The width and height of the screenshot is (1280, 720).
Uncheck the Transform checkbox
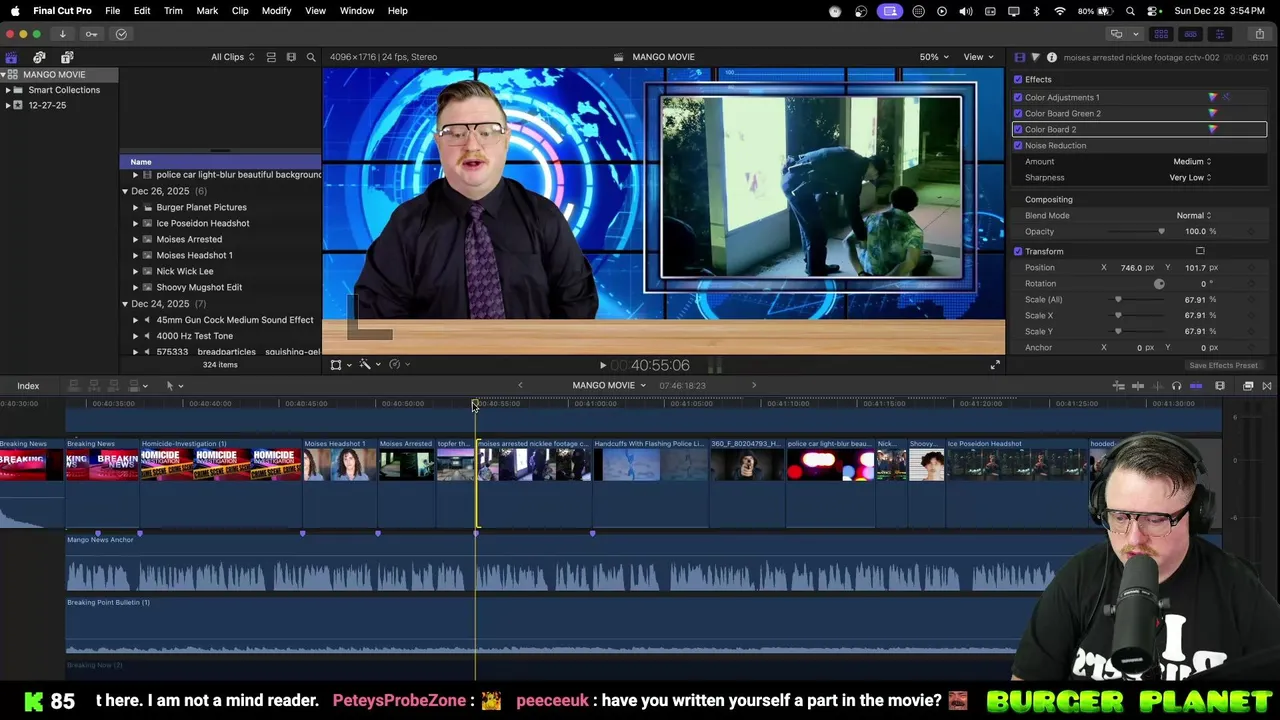[x=1018, y=251]
